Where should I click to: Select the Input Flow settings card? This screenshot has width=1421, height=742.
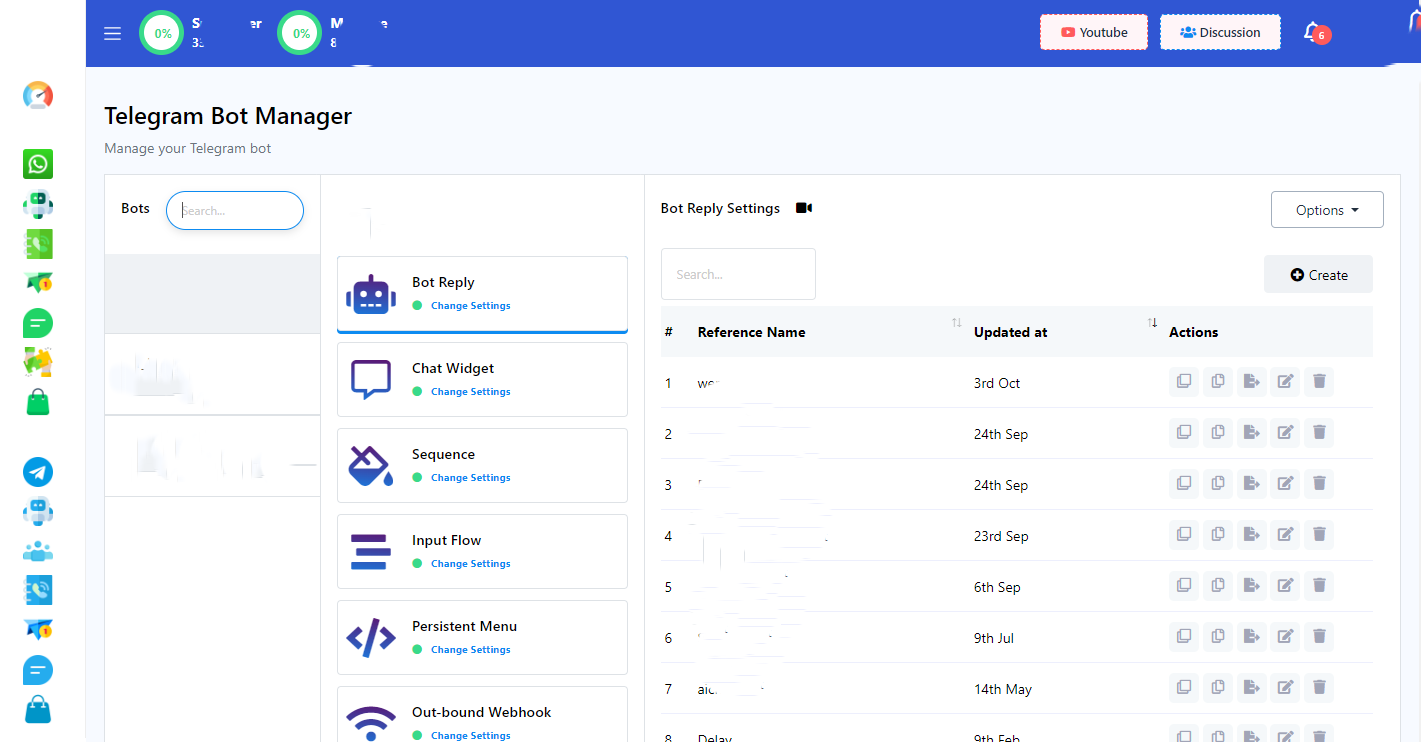pyautogui.click(x=482, y=551)
